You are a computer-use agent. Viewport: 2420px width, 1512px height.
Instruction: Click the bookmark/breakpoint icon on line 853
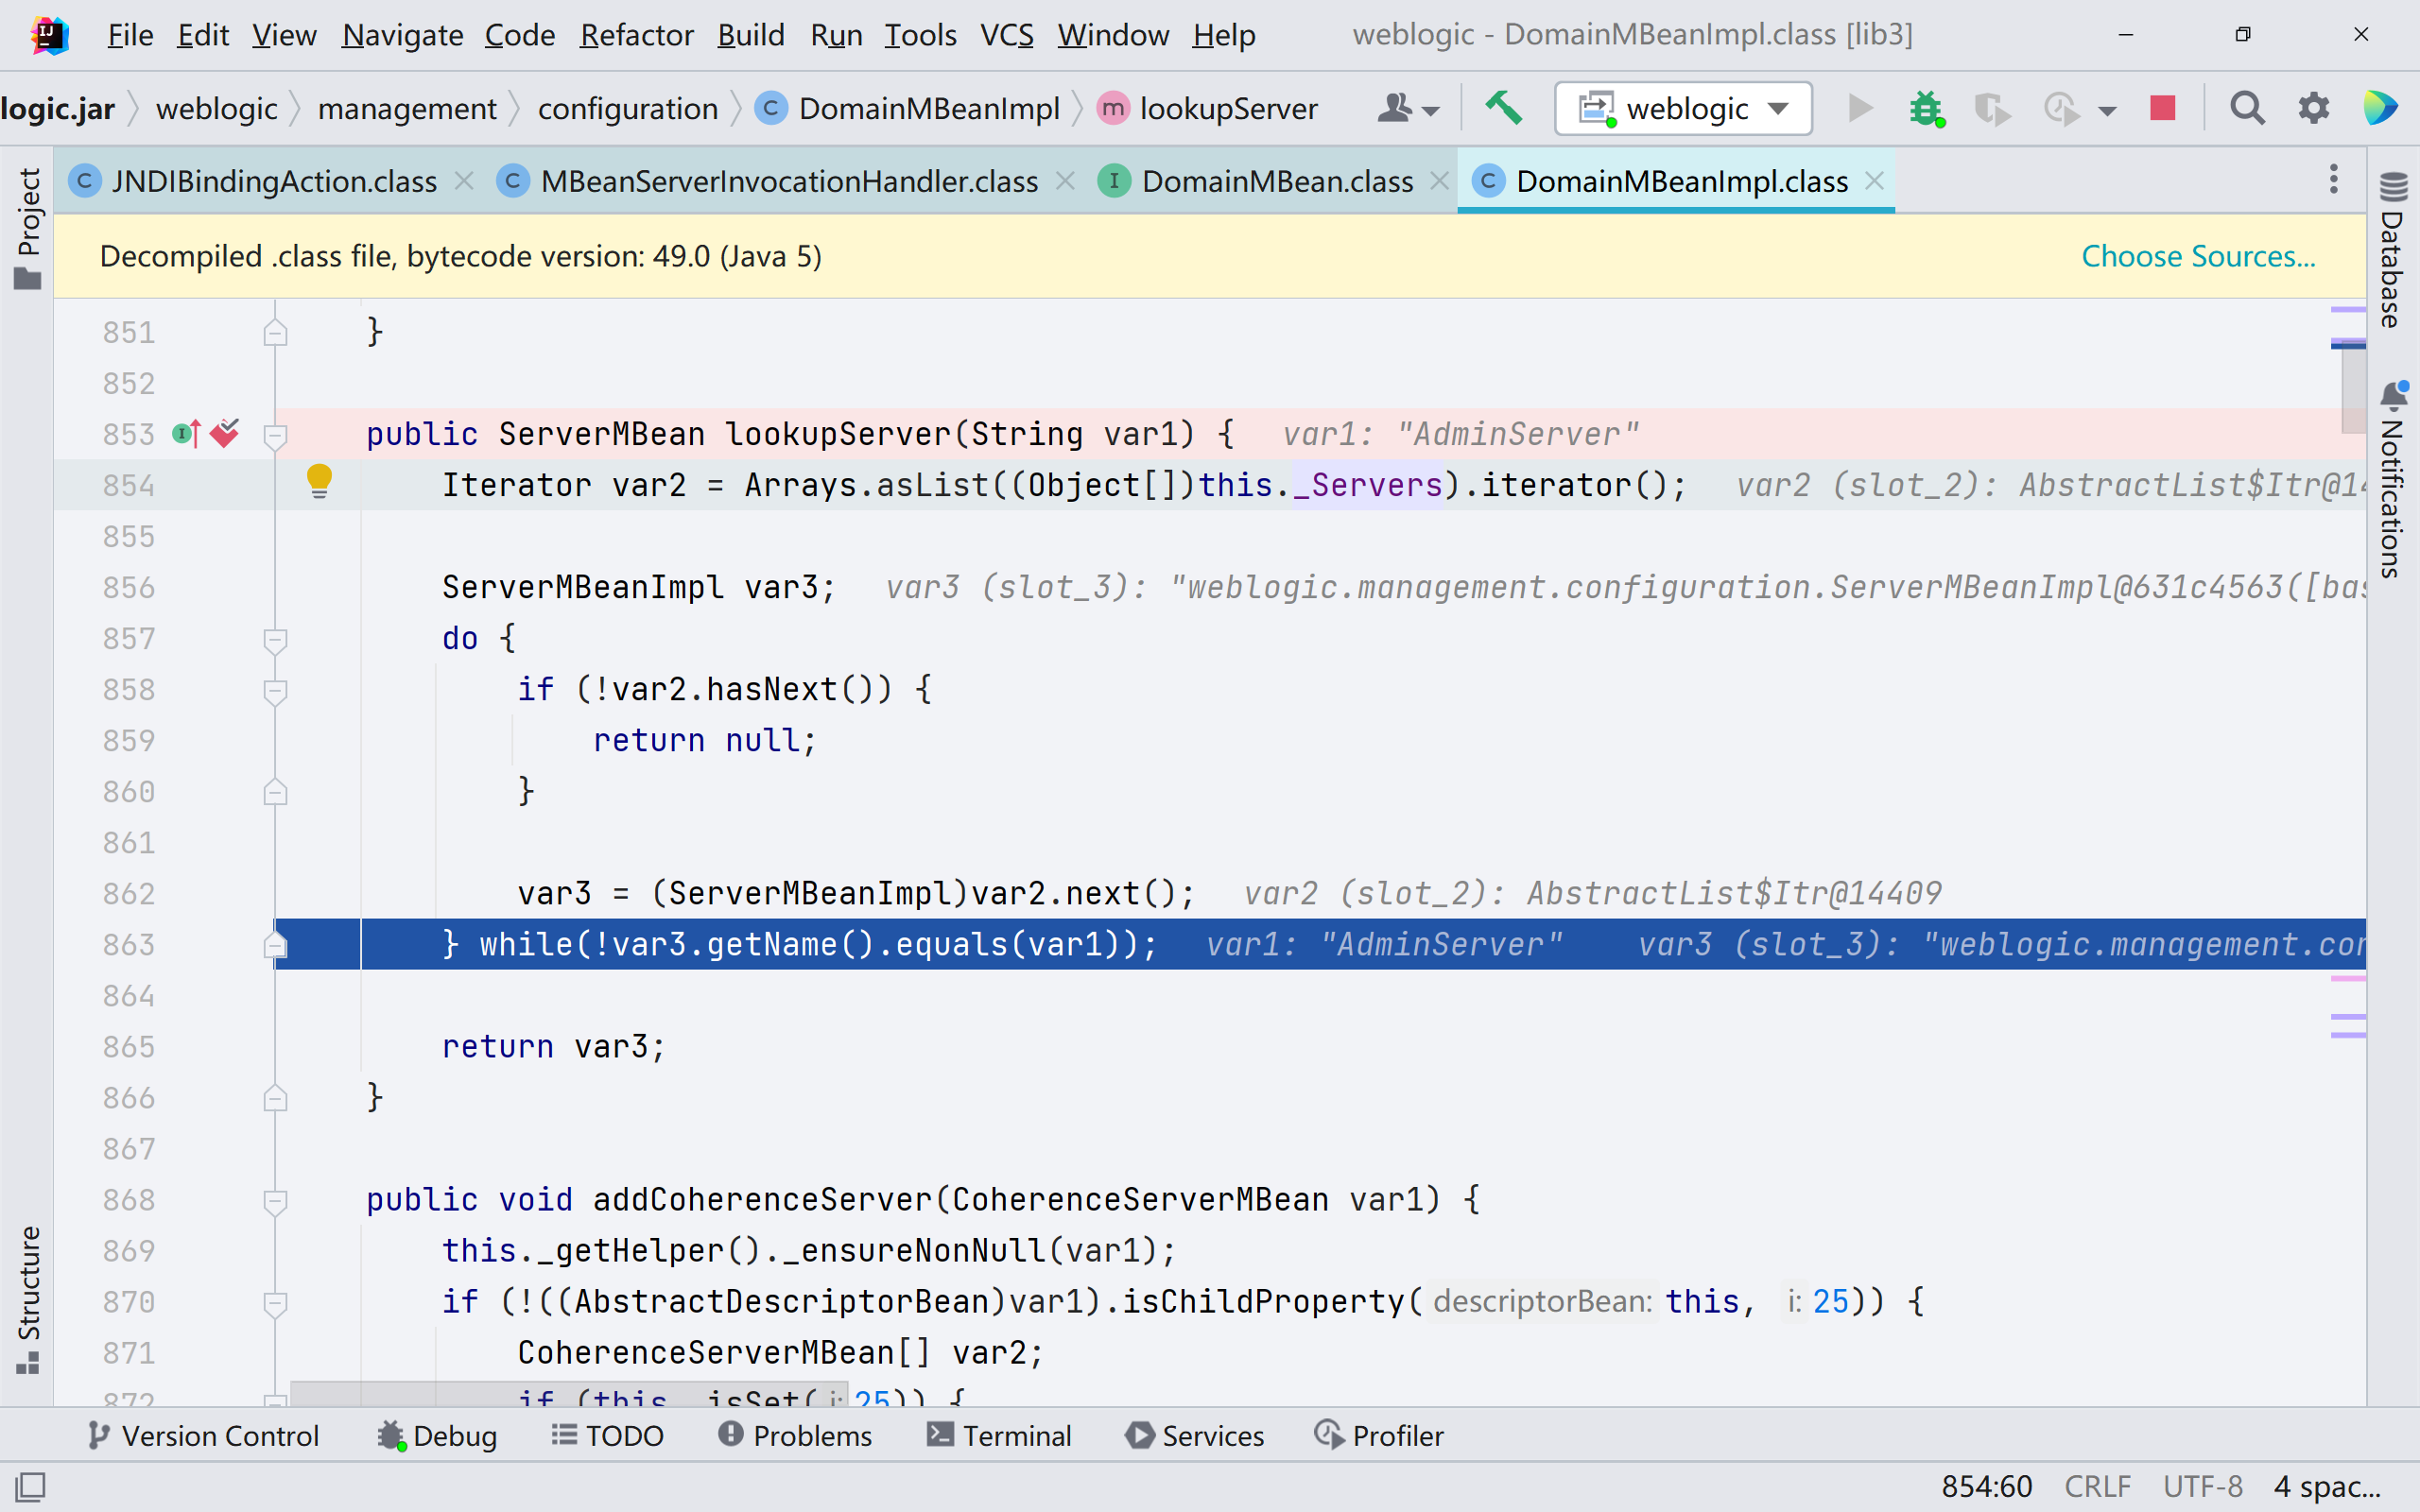point(223,432)
